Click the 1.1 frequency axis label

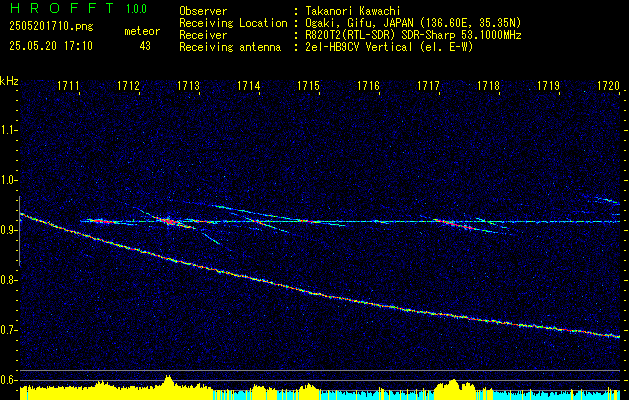coord(8,130)
